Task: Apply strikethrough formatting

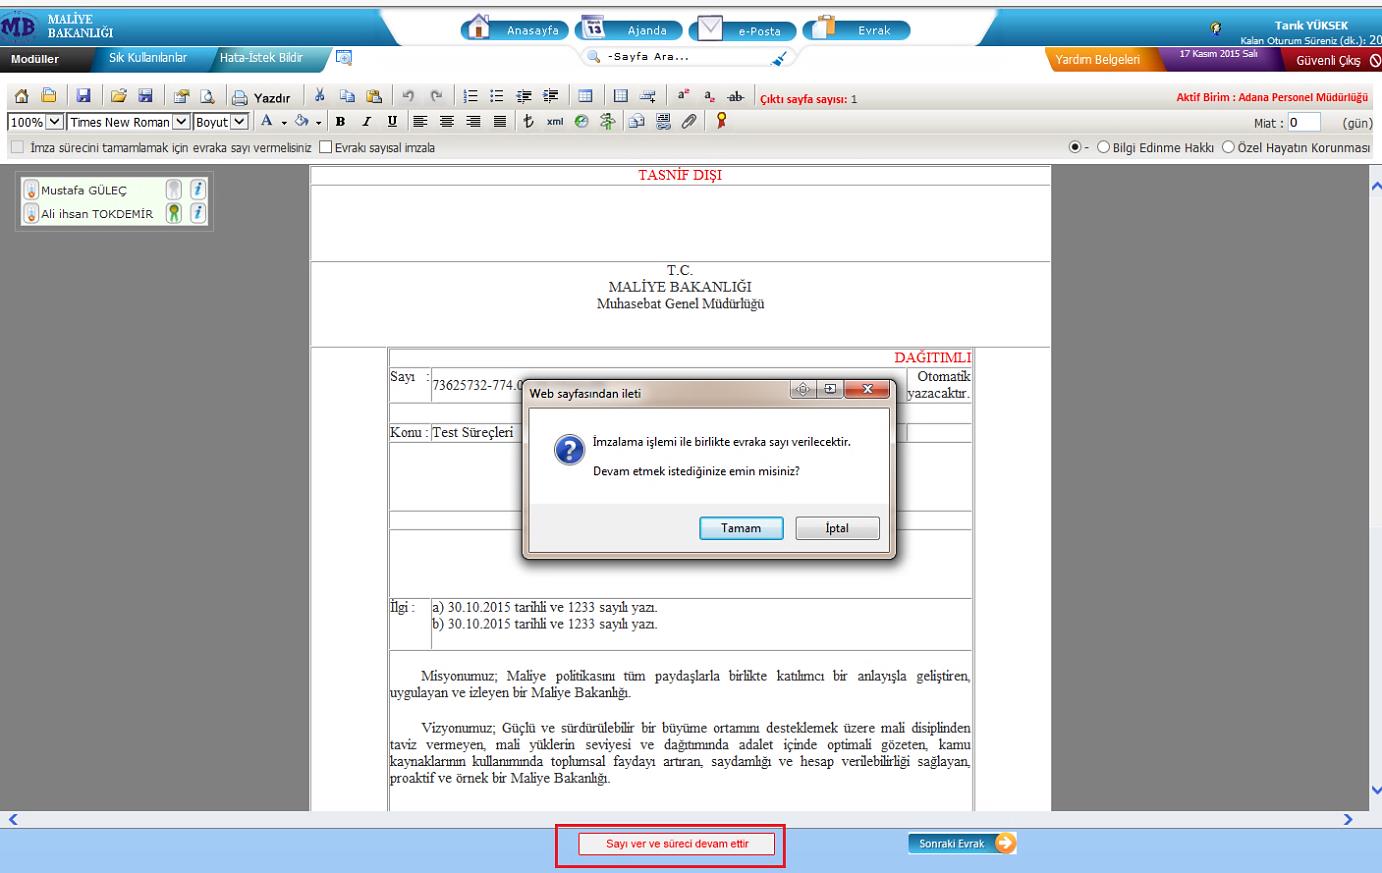Action: click(x=736, y=96)
